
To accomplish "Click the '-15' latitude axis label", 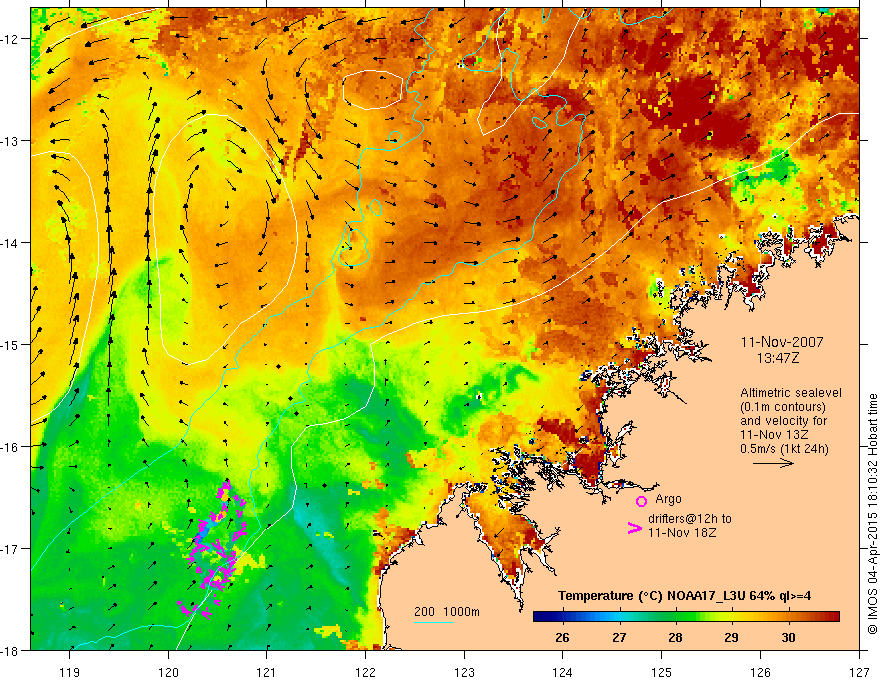I will coord(11,344).
